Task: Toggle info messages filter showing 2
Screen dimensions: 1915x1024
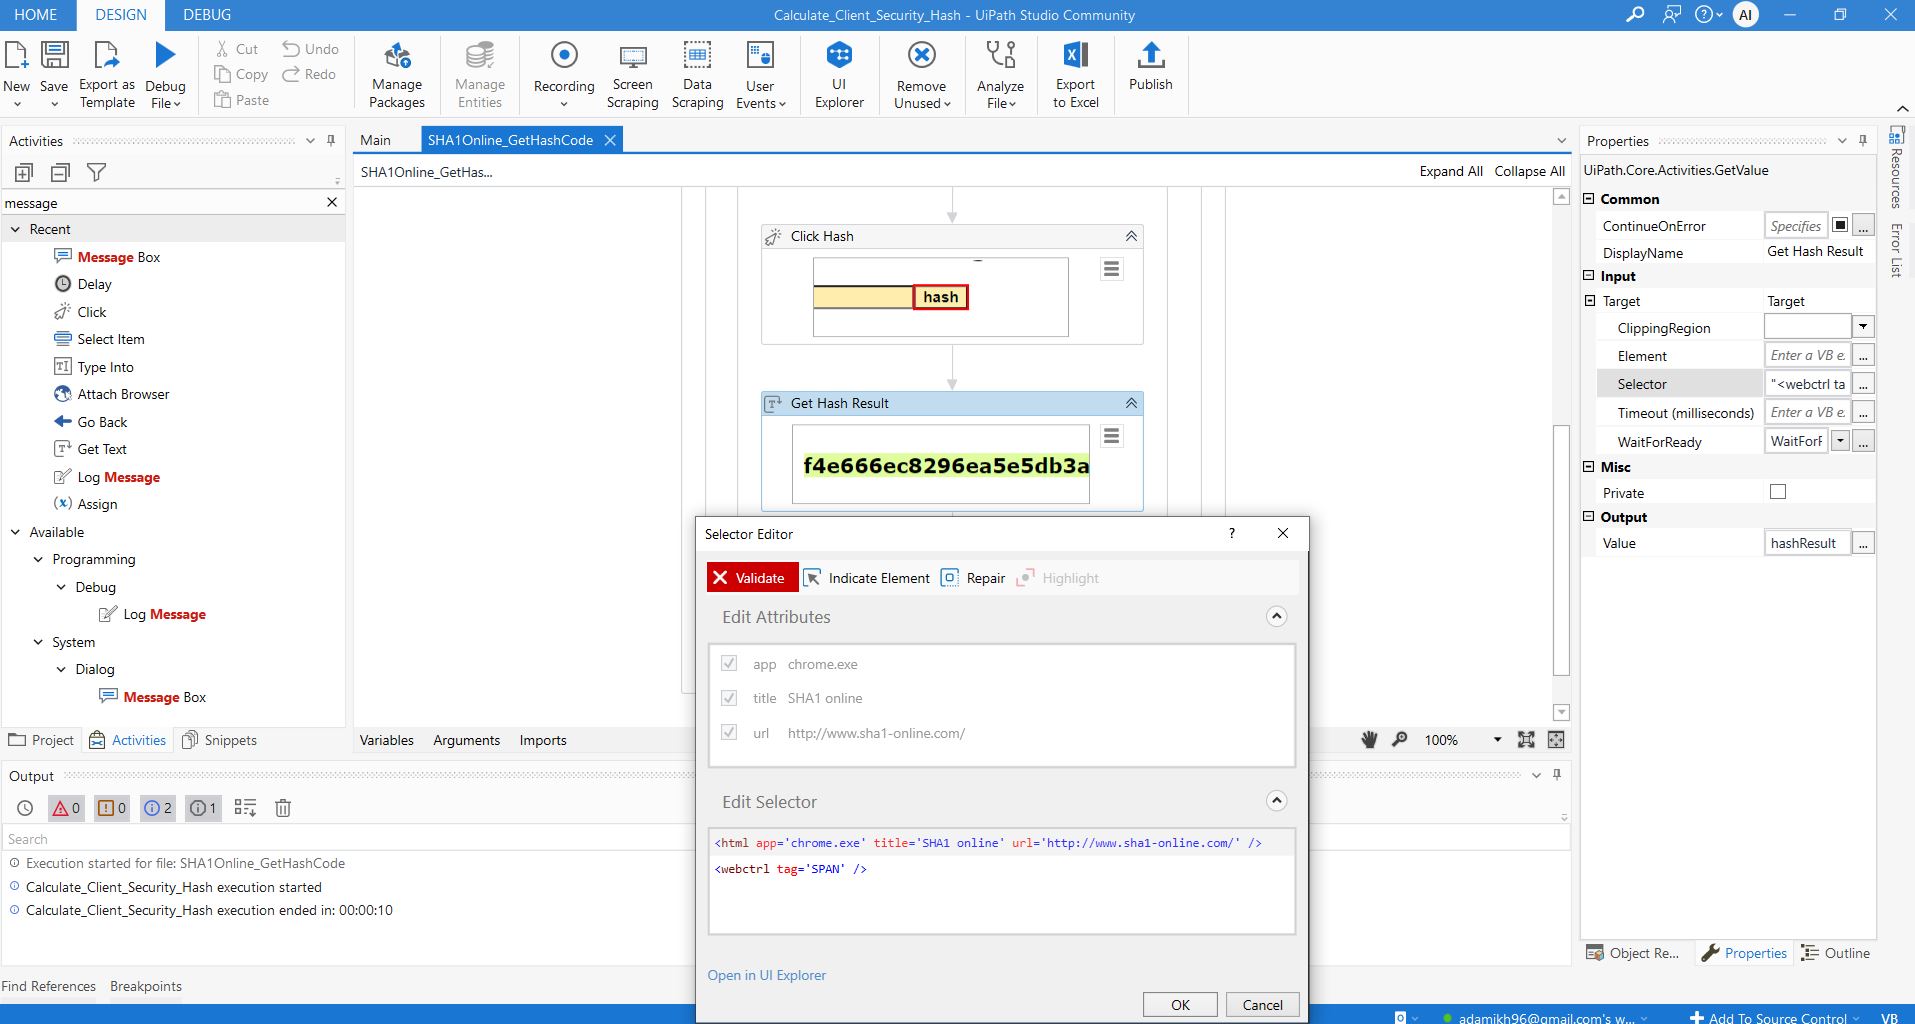Action: 157,808
